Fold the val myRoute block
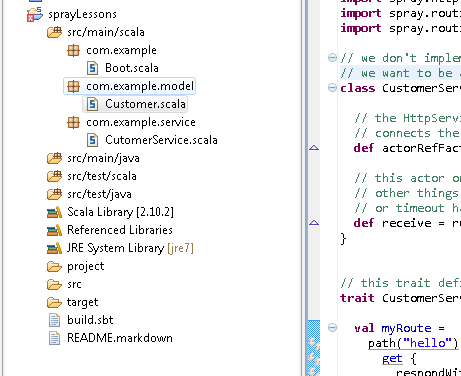The height and width of the screenshot is (376, 461). (x=332, y=328)
